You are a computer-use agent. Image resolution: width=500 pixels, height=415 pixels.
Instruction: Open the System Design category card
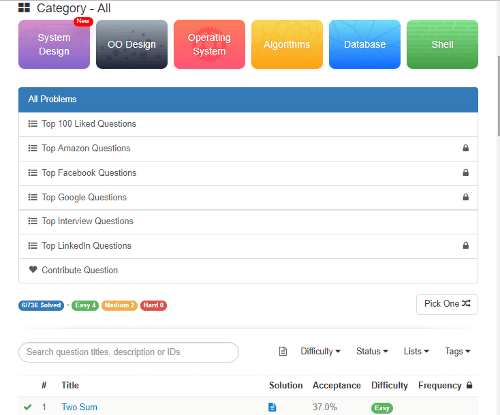(x=54, y=44)
